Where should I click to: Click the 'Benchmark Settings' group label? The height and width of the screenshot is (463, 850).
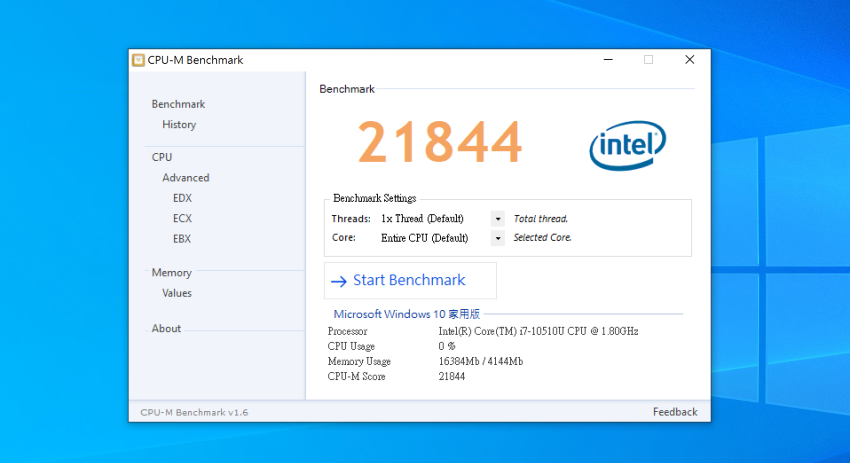(375, 198)
